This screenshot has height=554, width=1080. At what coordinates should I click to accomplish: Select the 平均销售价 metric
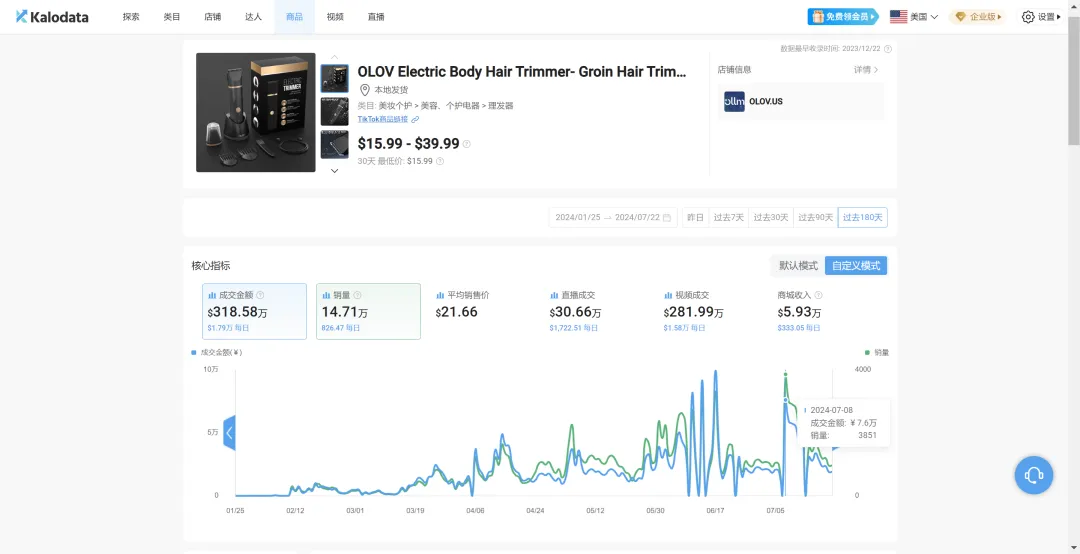click(482, 311)
